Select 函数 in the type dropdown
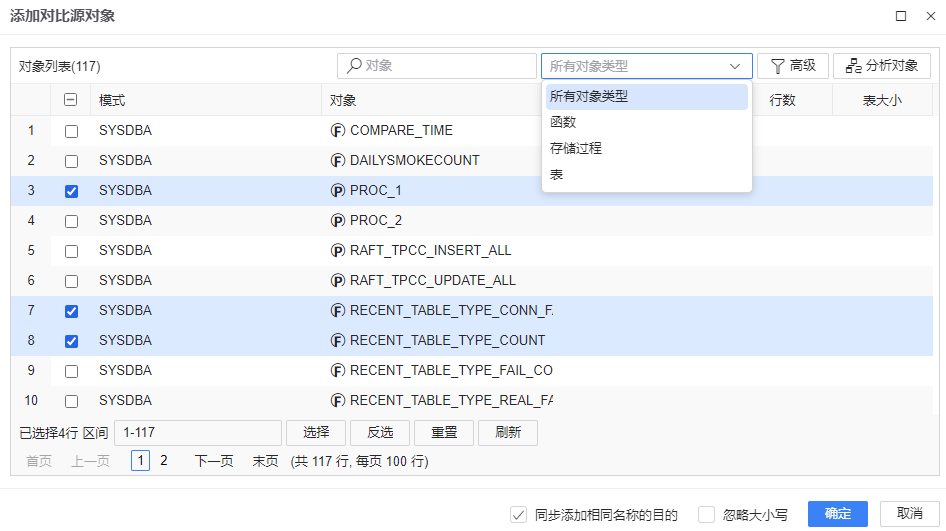Screen dimensions: 946x531 (647, 122)
